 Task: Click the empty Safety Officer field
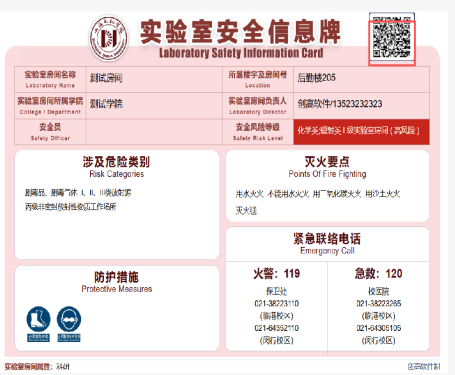(x=154, y=132)
